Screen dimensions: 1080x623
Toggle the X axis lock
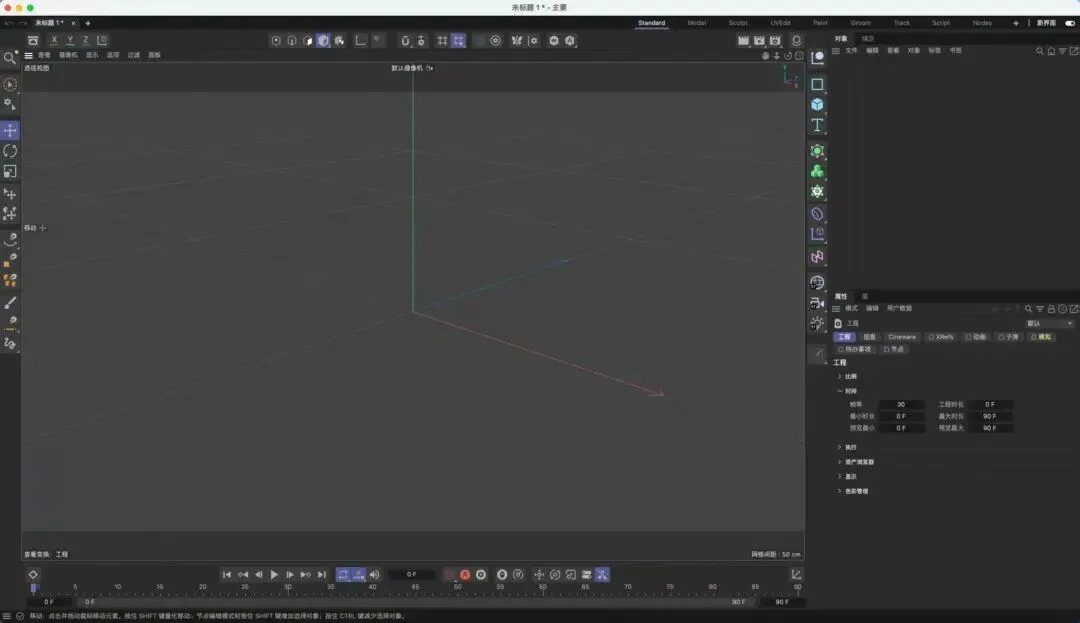tap(54, 41)
